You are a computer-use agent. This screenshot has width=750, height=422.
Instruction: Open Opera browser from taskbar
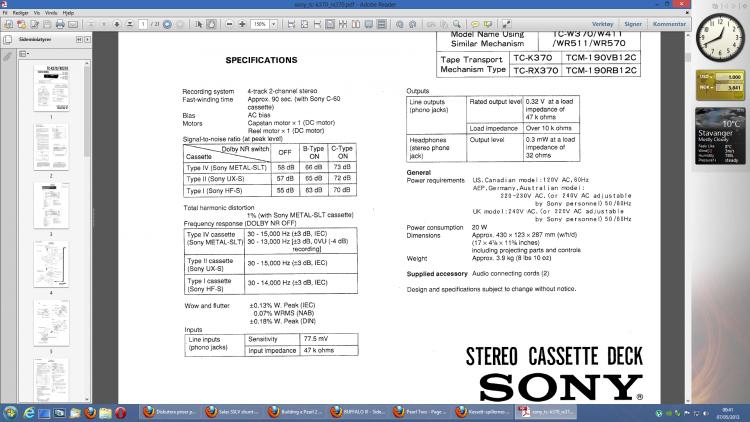(121, 412)
